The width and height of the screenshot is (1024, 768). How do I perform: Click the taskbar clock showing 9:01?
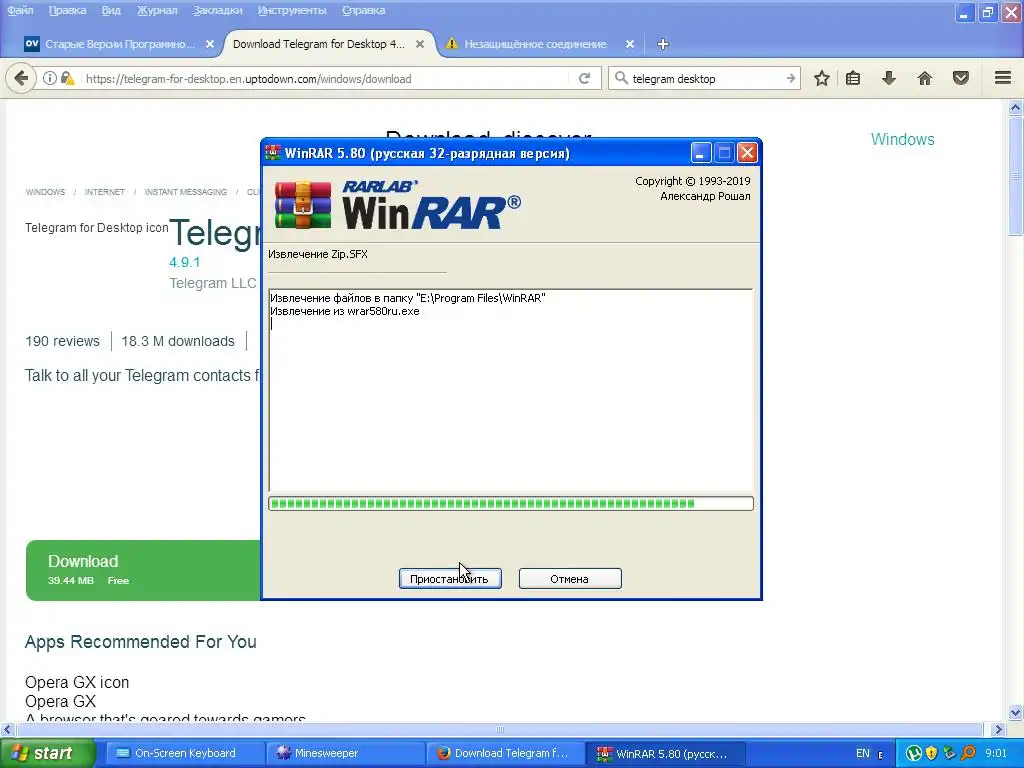tap(996, 753)
